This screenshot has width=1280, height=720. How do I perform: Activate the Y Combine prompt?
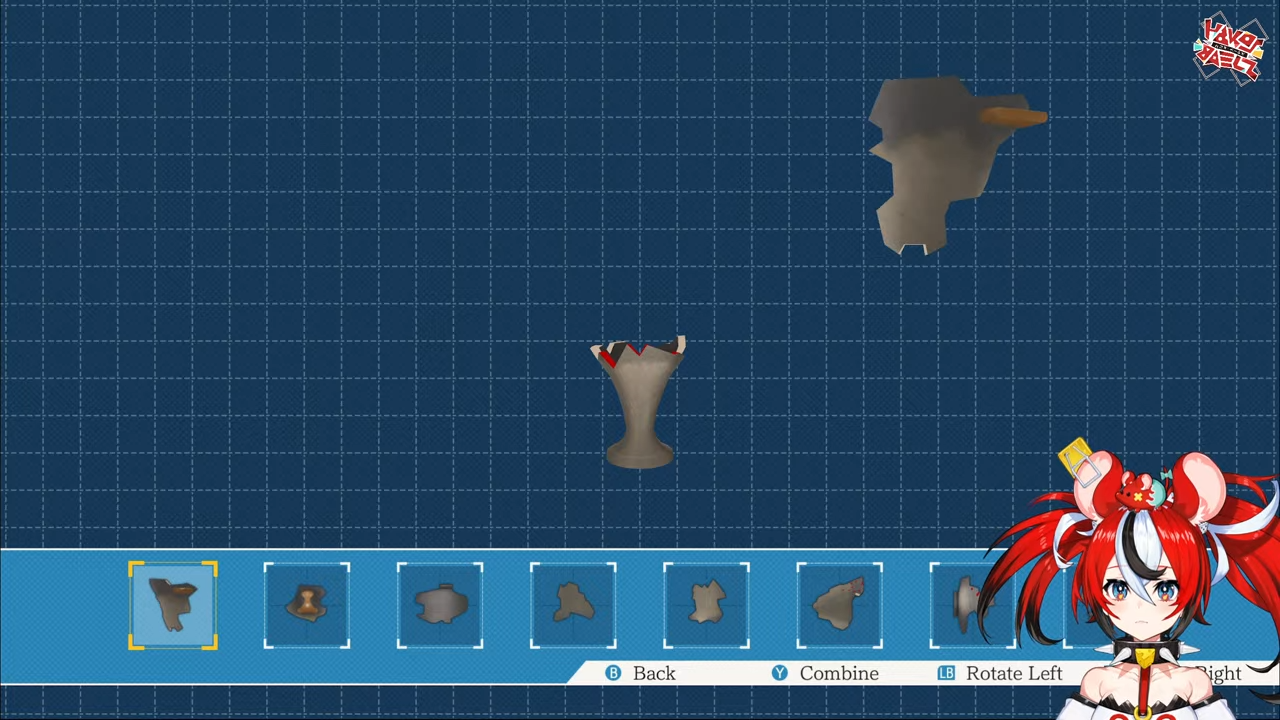tap(825, 674)
